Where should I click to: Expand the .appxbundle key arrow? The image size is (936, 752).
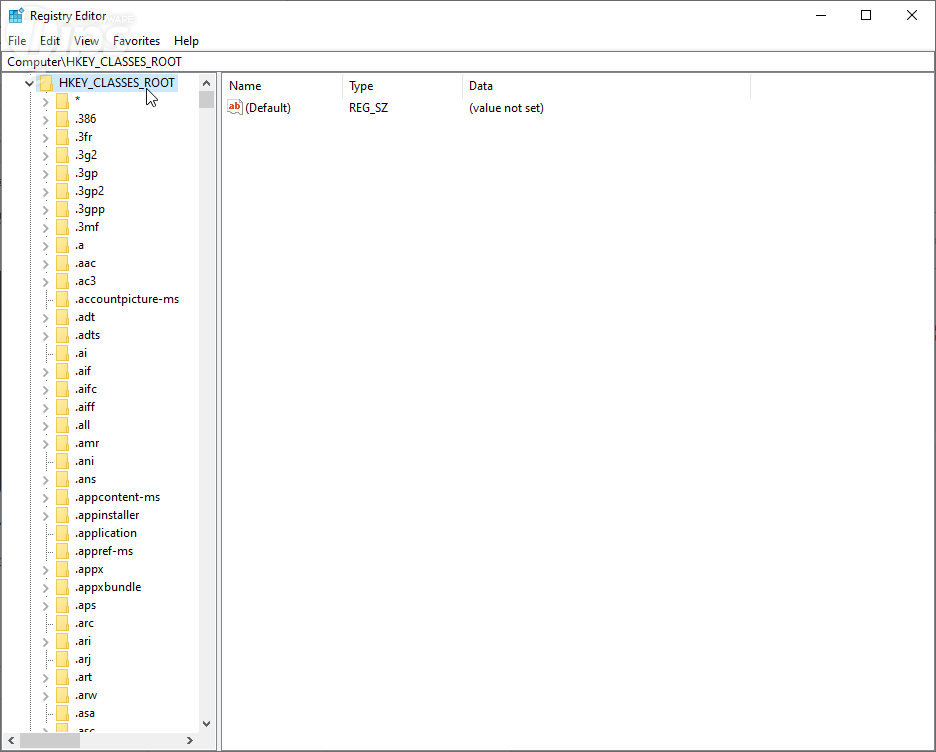(45, 588)
